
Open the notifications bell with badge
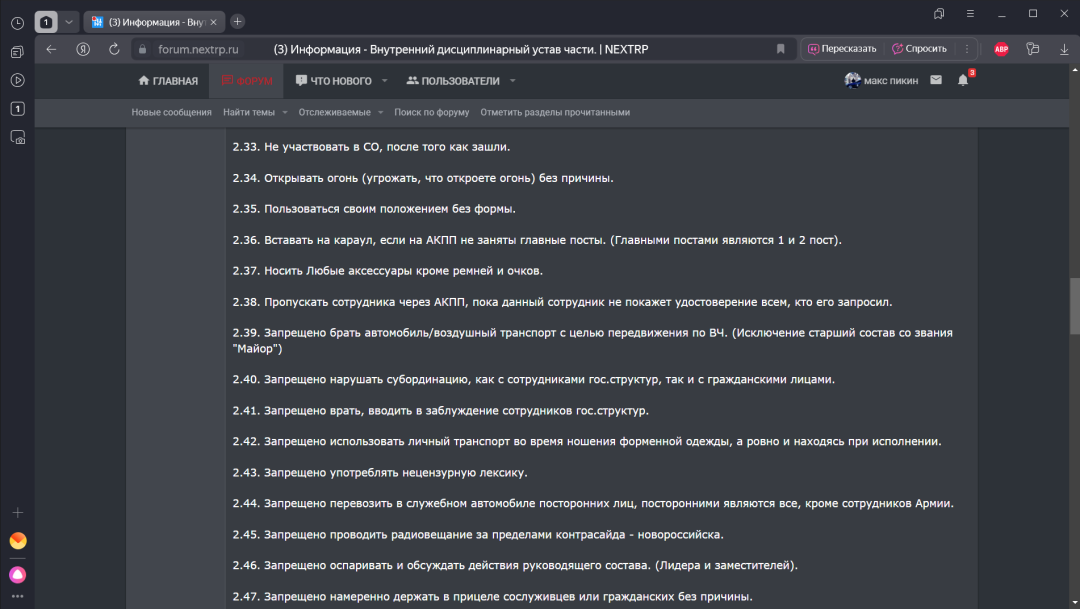pyautogui.click(x=963, y=81)
